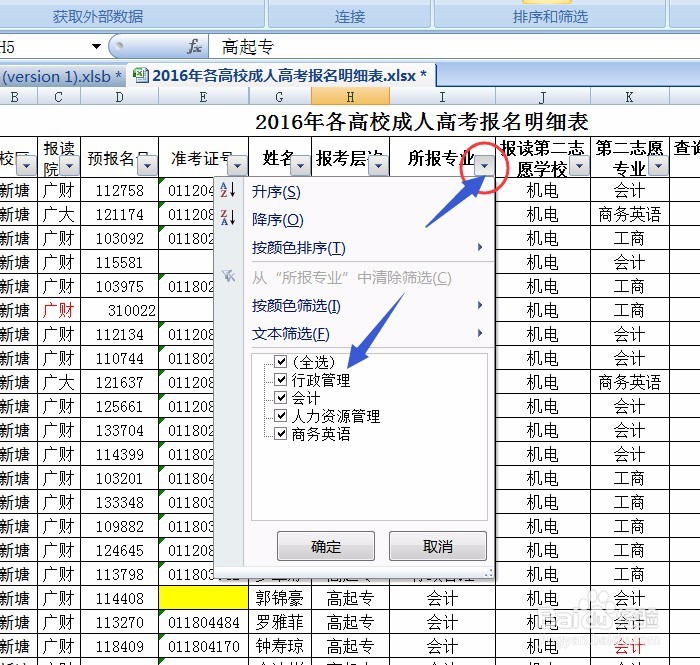Select column G header
Screen dimensions: 700x665
coord(279,97)
